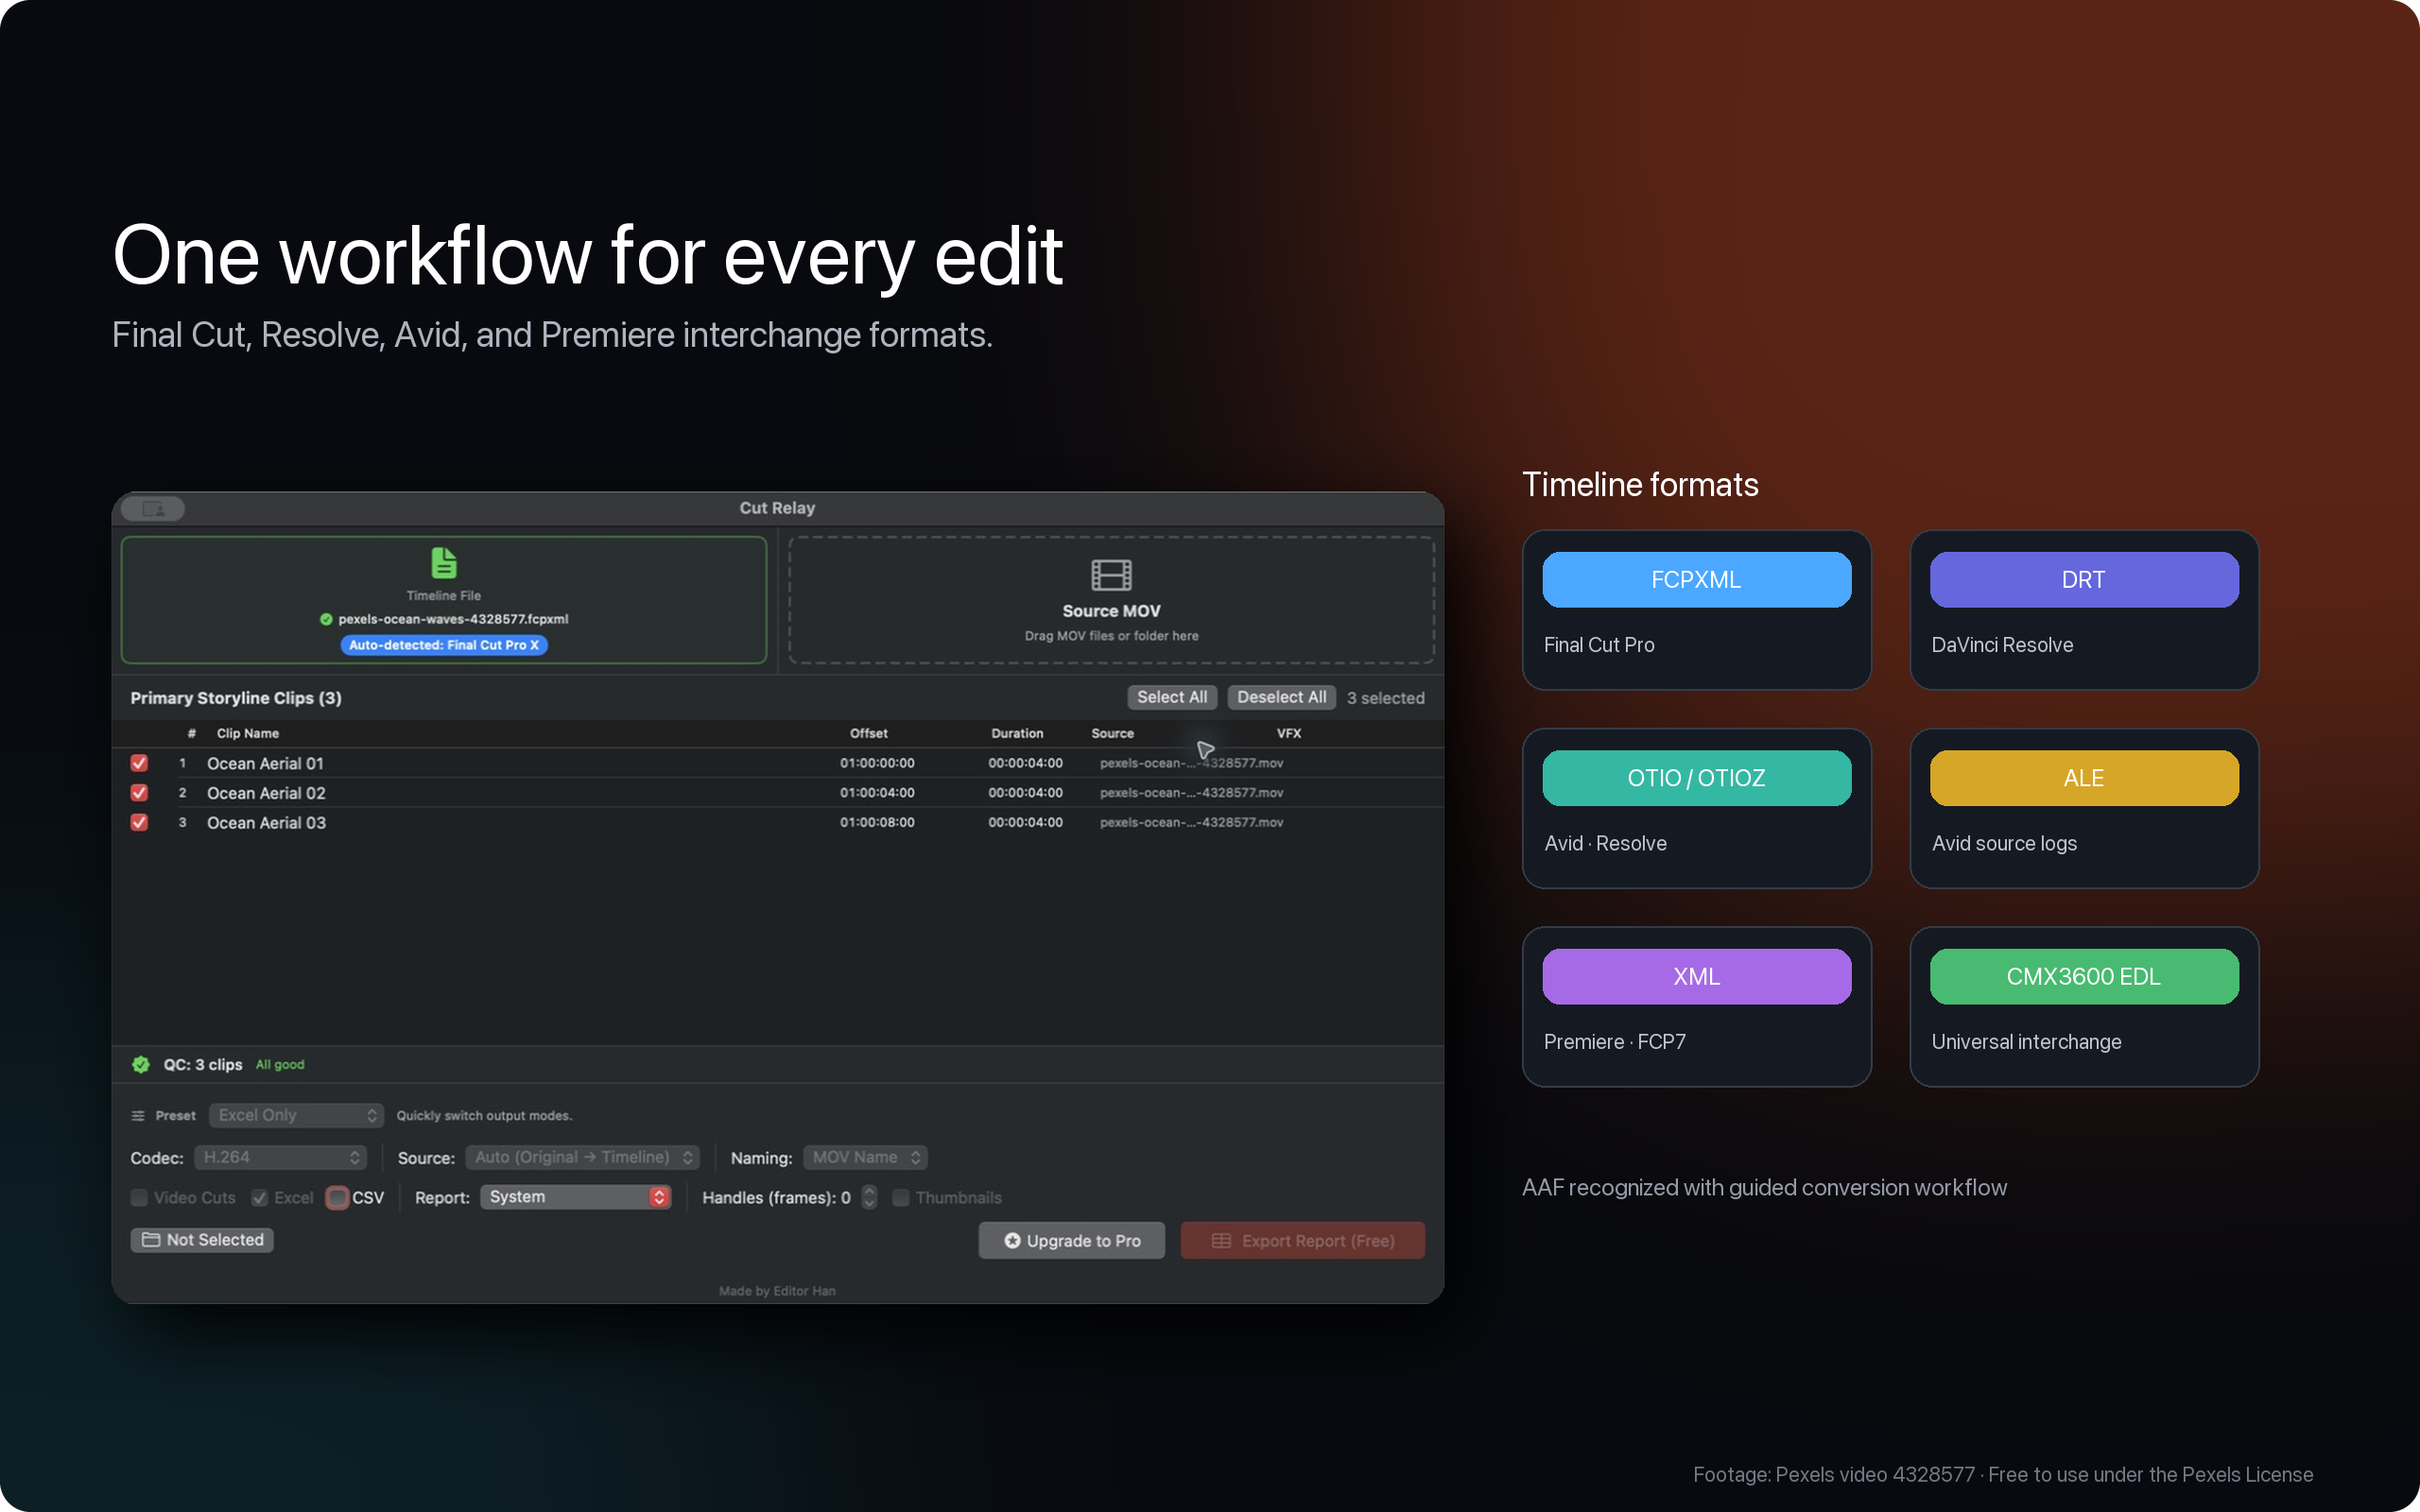This screenshot has height=1512, width=2420.
Task: Click the 'Made by Editor Han' footer text
Action: pyautogui.click(x=777, y=1291)
